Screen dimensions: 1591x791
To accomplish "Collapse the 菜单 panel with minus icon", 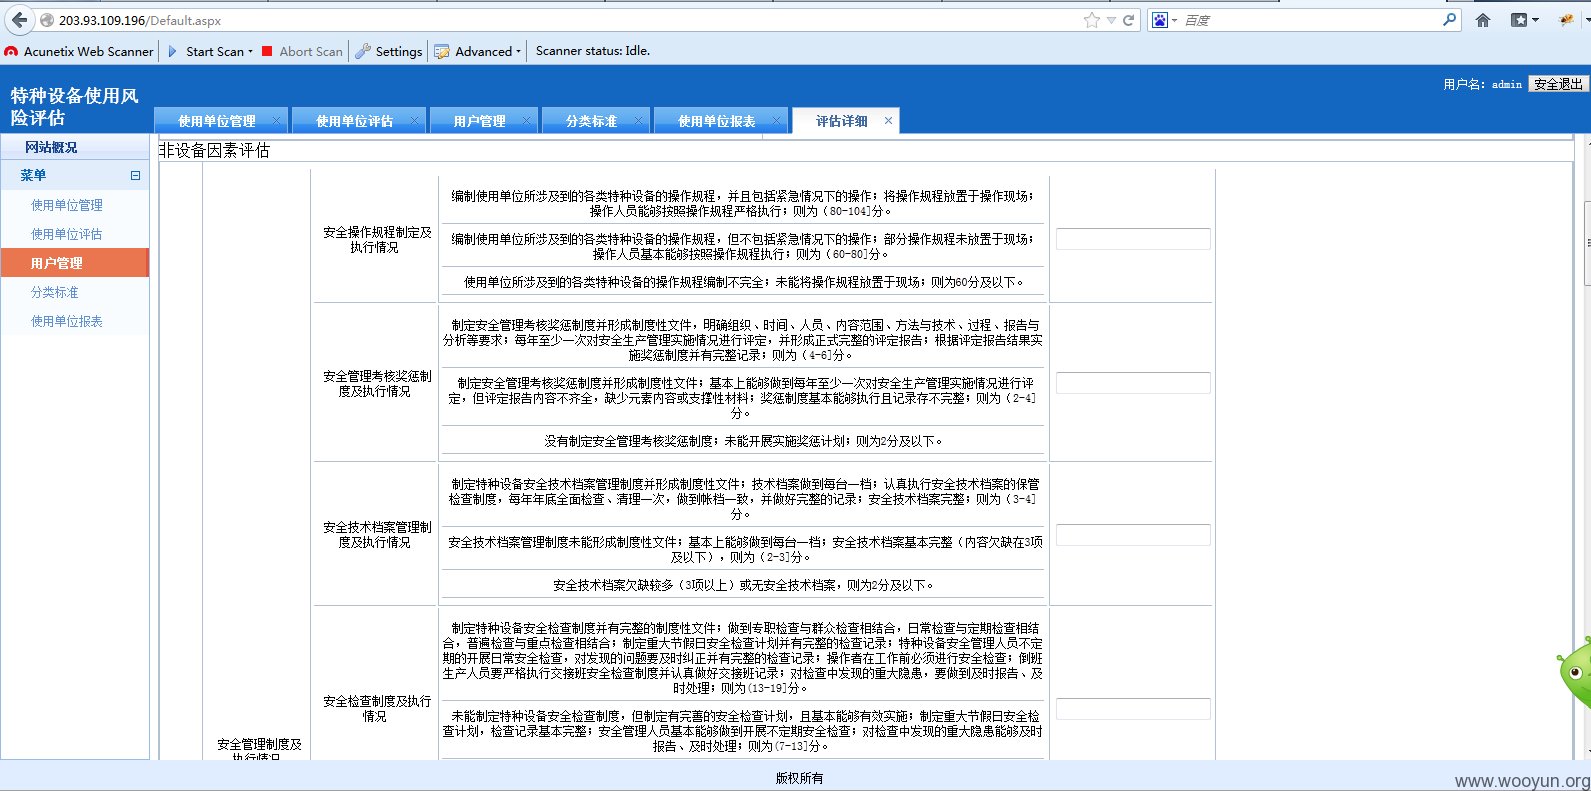I will click(135, 175).
